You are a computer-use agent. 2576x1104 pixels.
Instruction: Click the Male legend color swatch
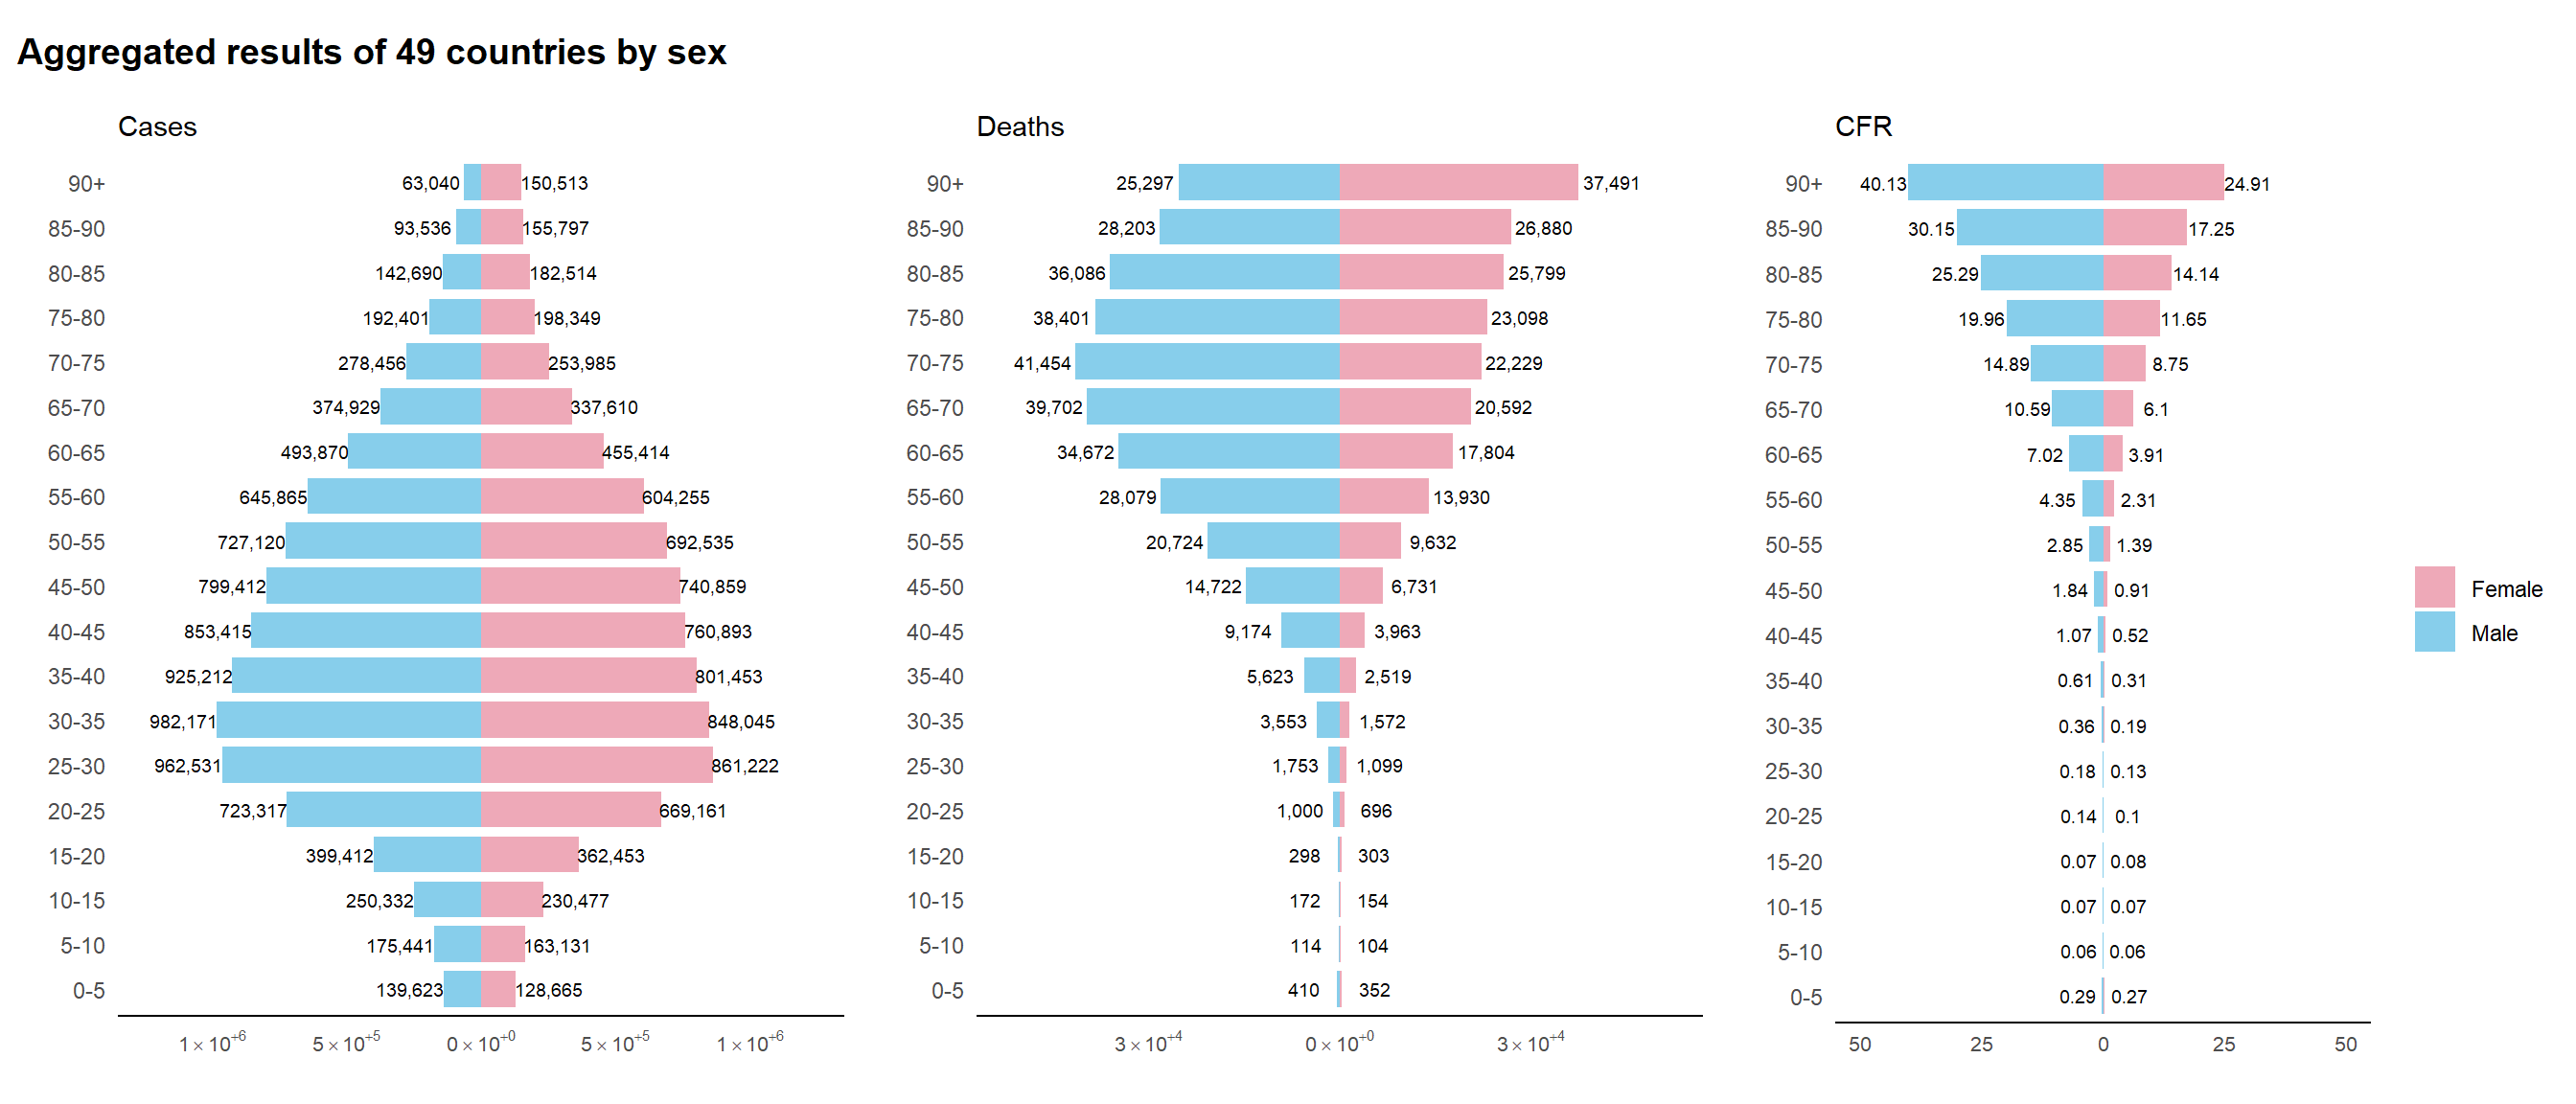coord(2433,632)
